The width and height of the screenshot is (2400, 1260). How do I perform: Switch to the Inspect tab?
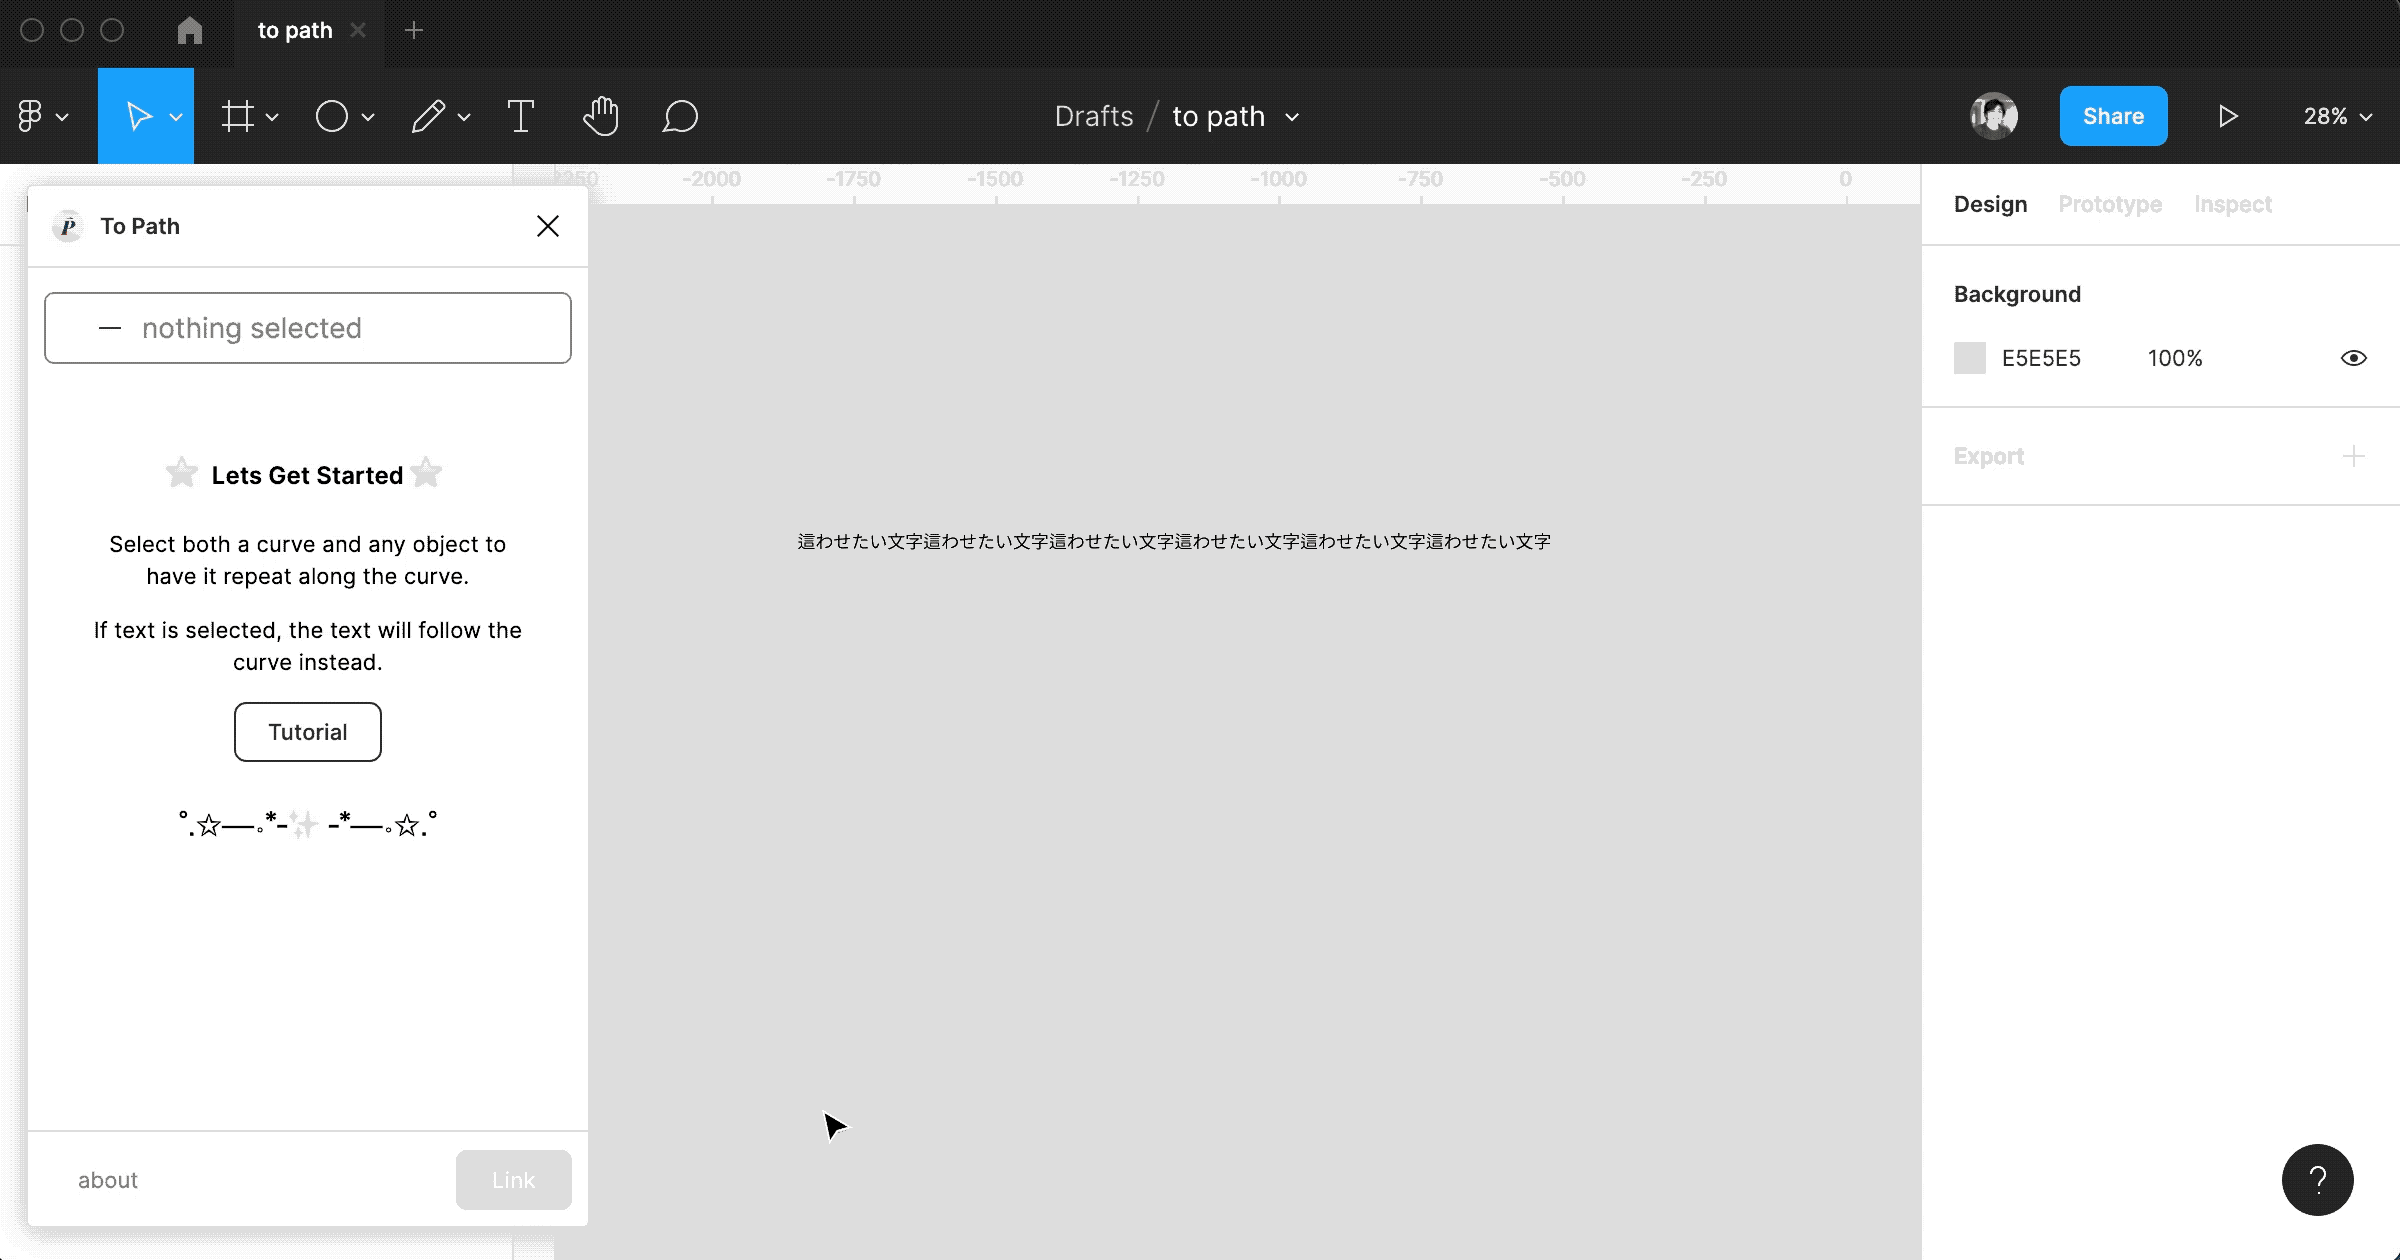[x=2233, y=204]
